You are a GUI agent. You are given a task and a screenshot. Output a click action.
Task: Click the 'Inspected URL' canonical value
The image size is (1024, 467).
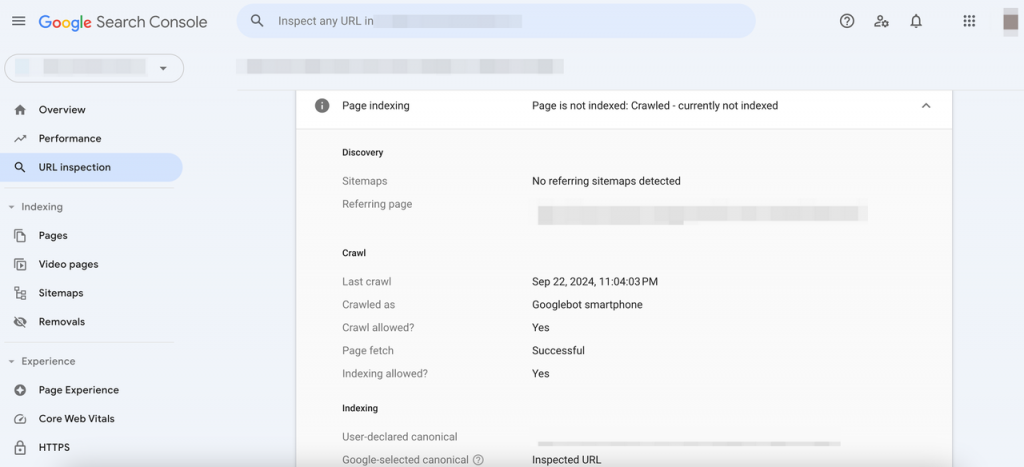566,460
